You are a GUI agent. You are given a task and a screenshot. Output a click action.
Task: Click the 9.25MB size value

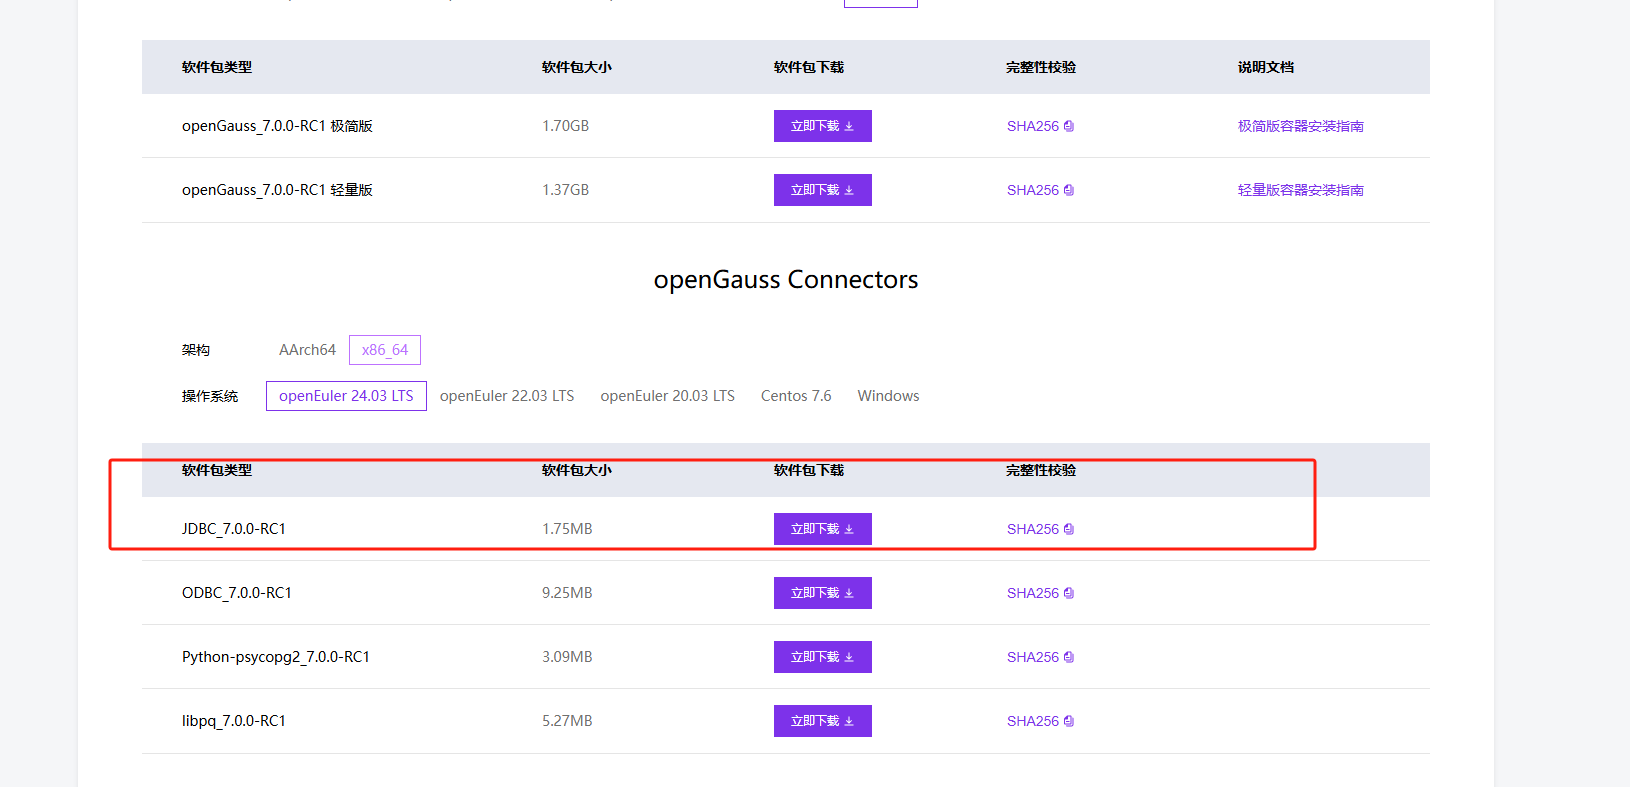point(567,593)
